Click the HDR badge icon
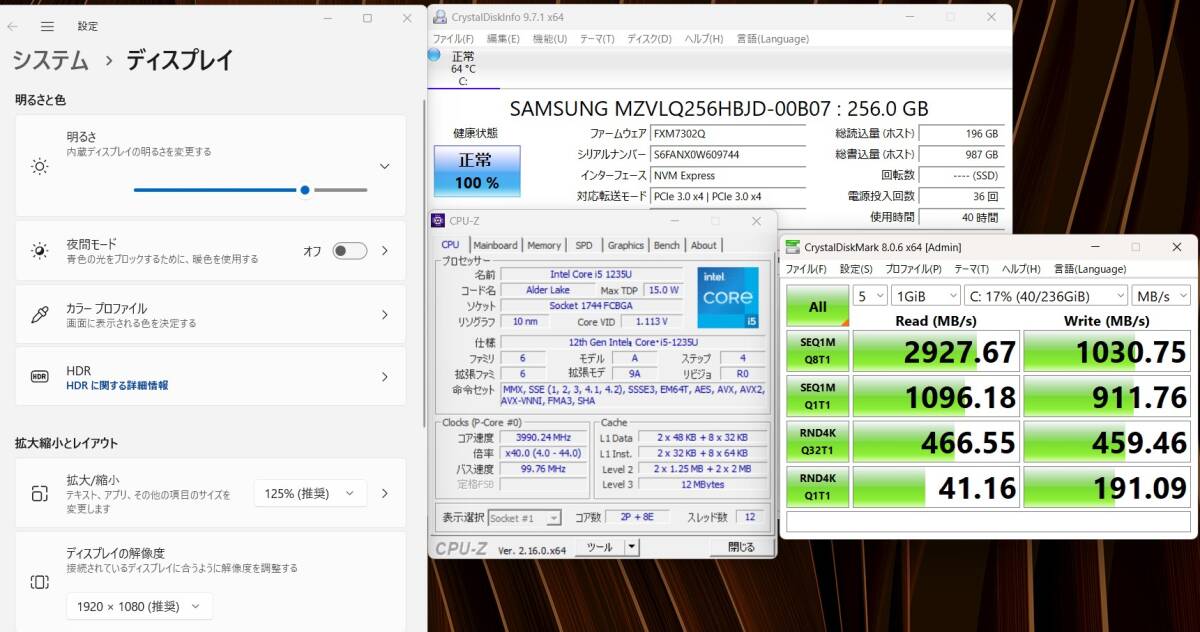Screen dimensions: 1200x632 click(x=39, y=377)
